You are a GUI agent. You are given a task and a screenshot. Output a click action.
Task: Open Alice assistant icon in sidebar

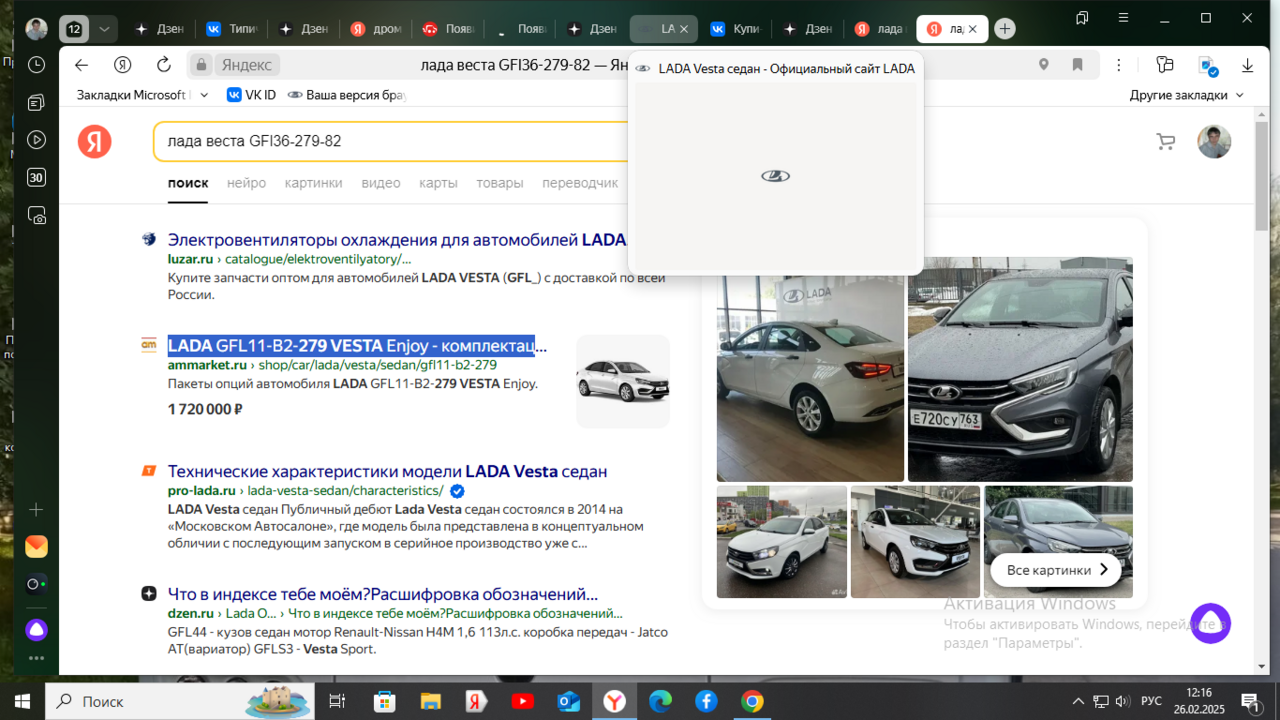(x=36, y=630)
